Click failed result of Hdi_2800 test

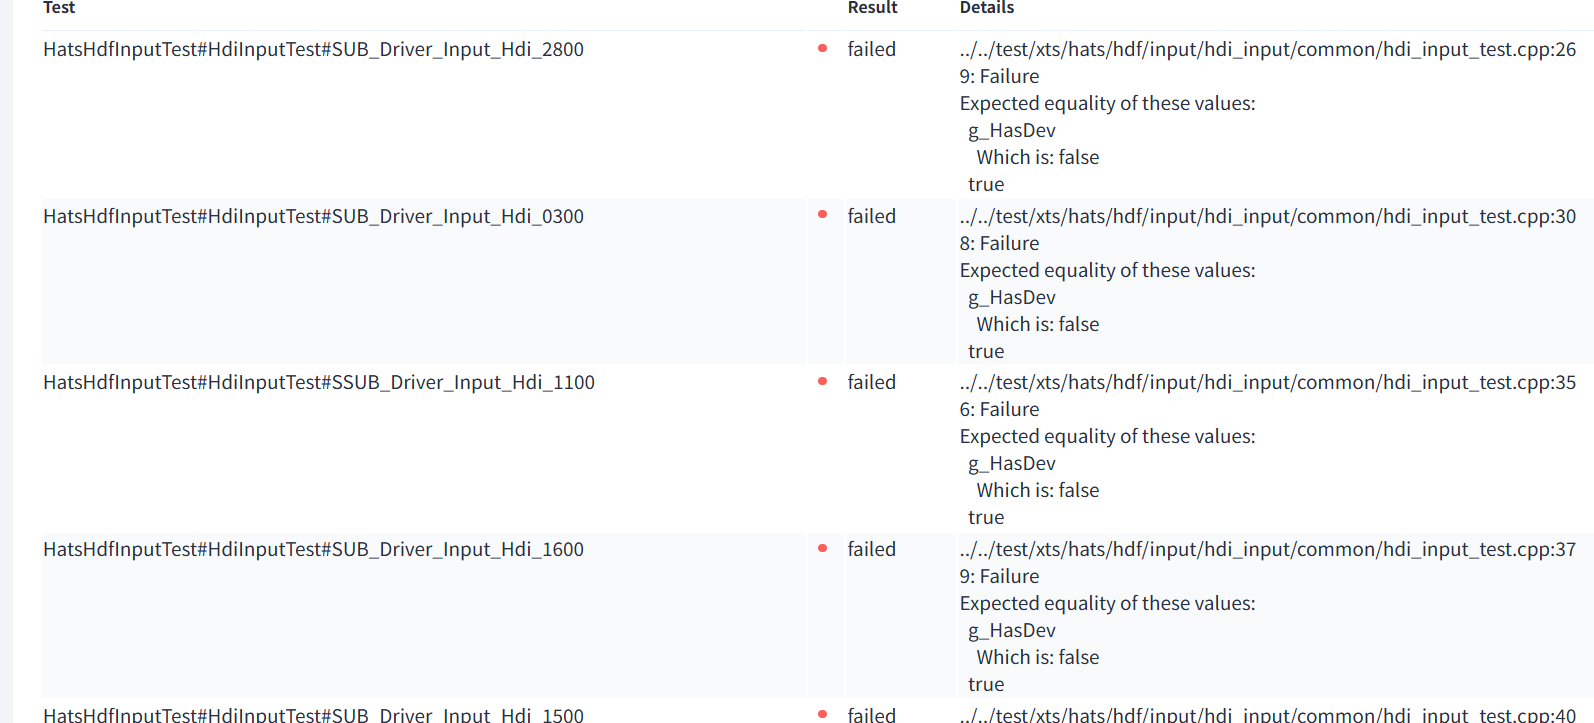click(871, 49)
